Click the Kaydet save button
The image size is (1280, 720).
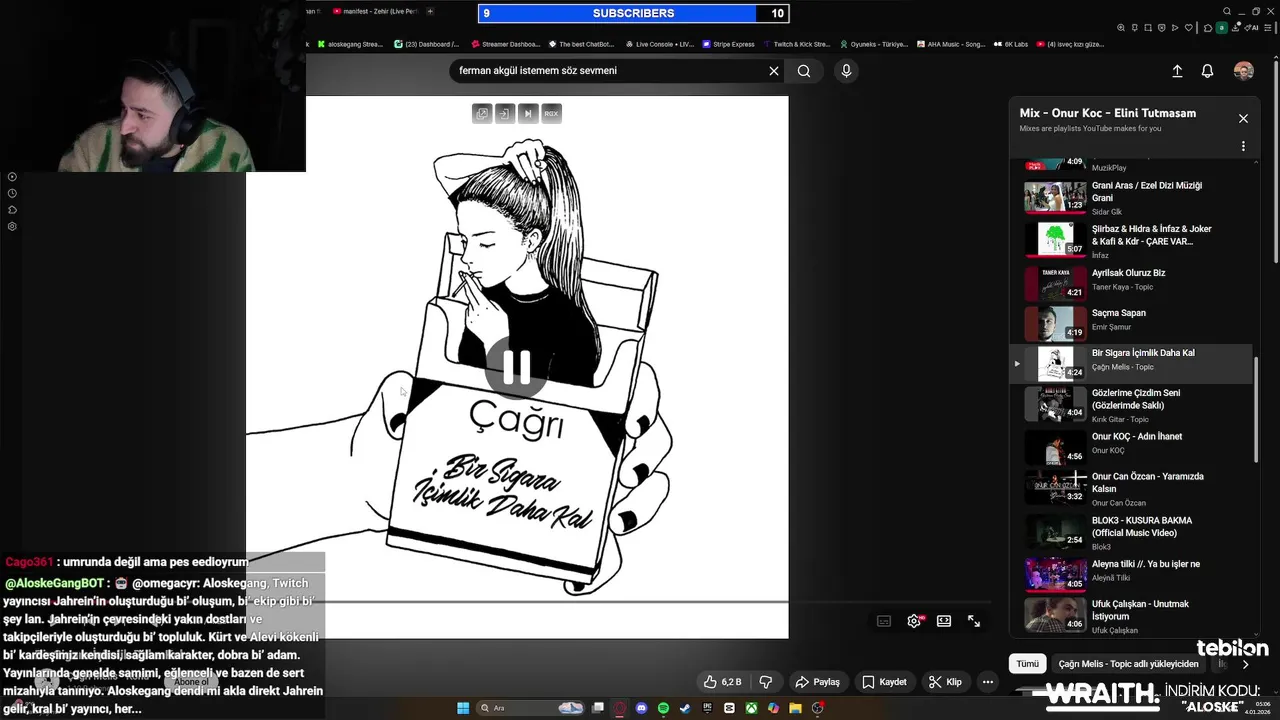click(x=885, y=682)
